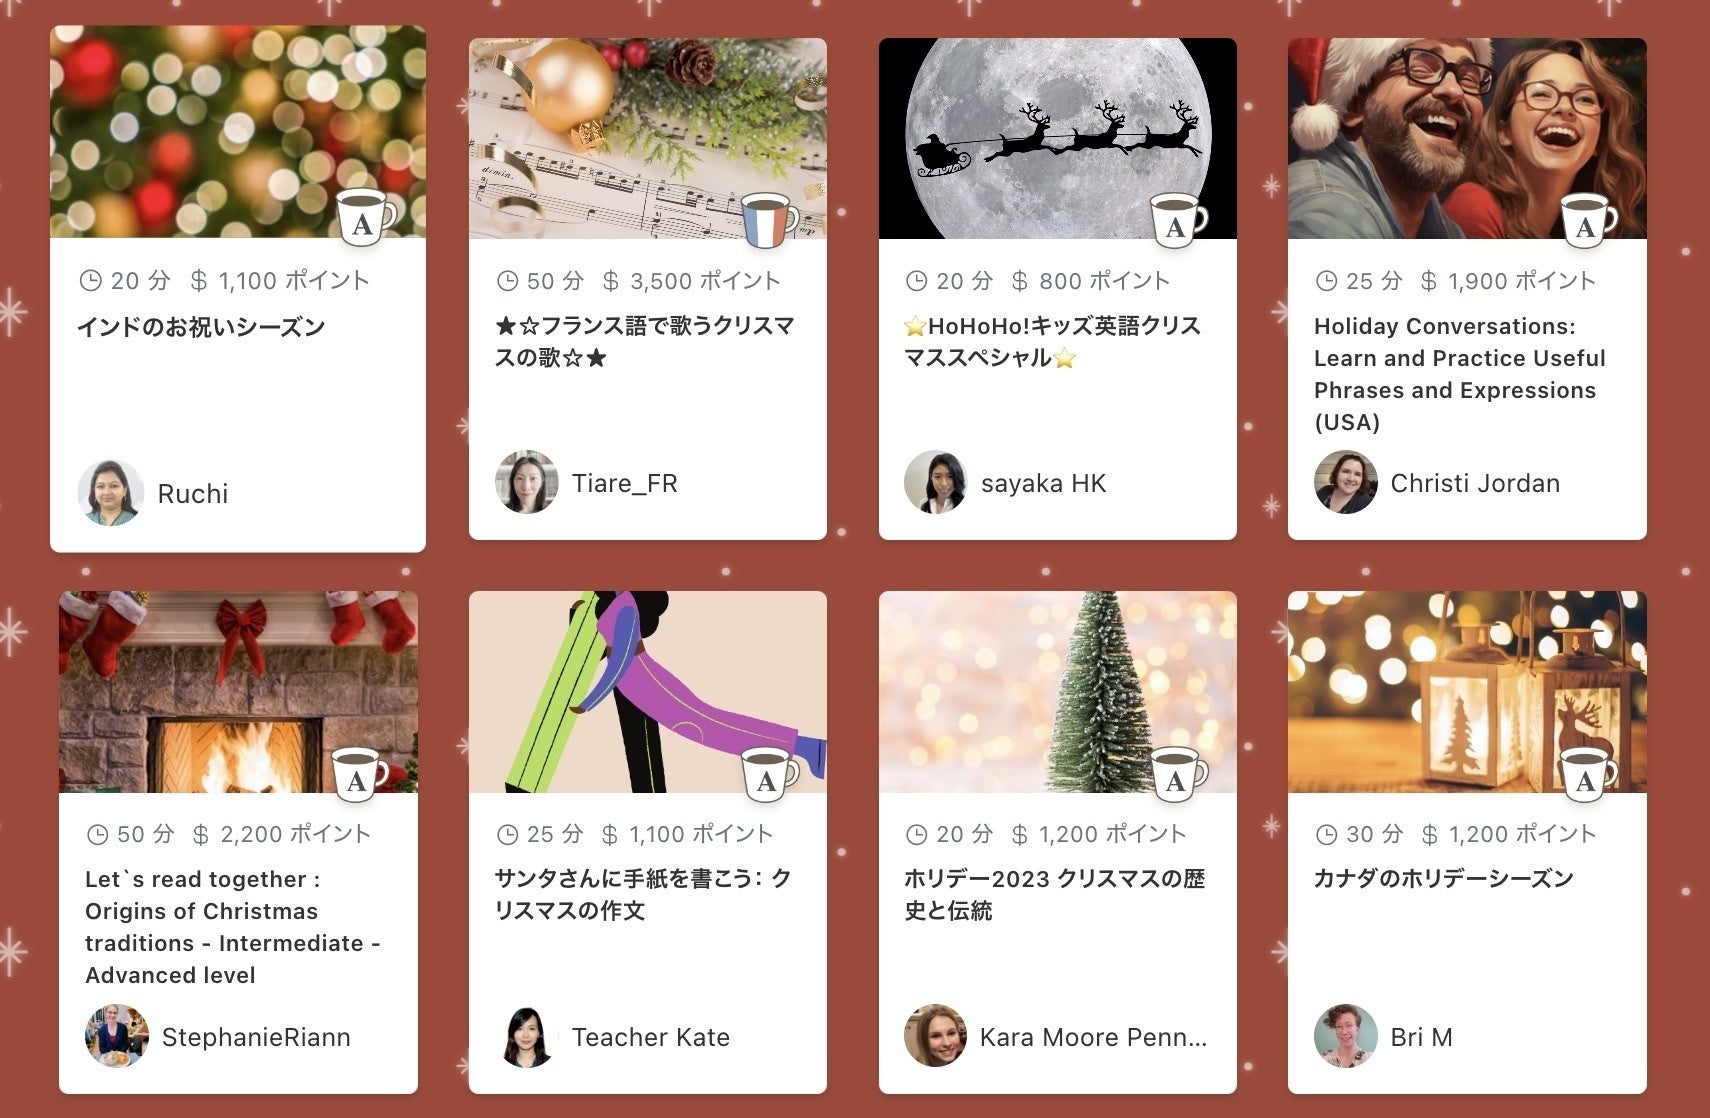Open the Santa sleigh moon thumbnail

1058,139
